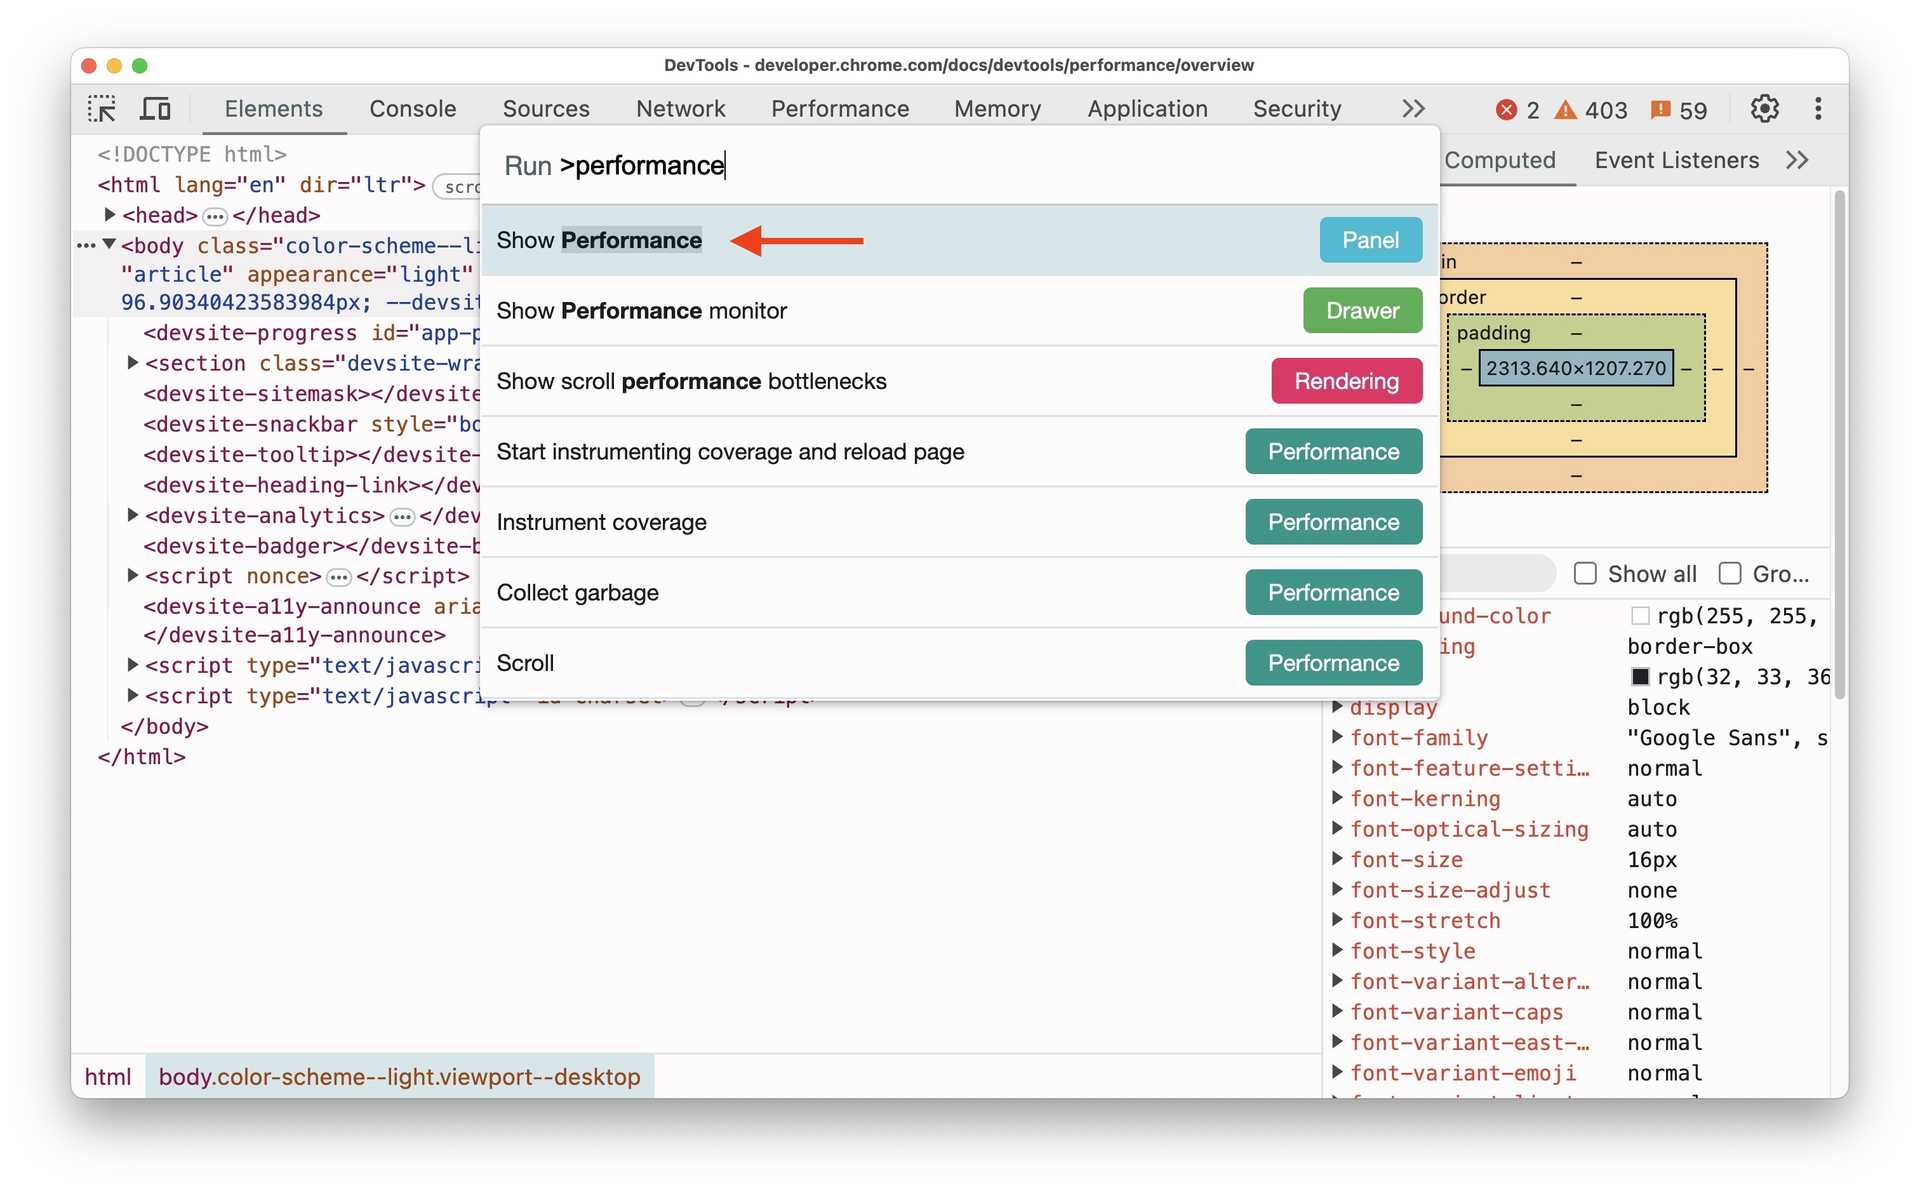Click the content box dimensions 2313.640×1207.270
Viewport: 1920px width, 1192px height.
1576,369
